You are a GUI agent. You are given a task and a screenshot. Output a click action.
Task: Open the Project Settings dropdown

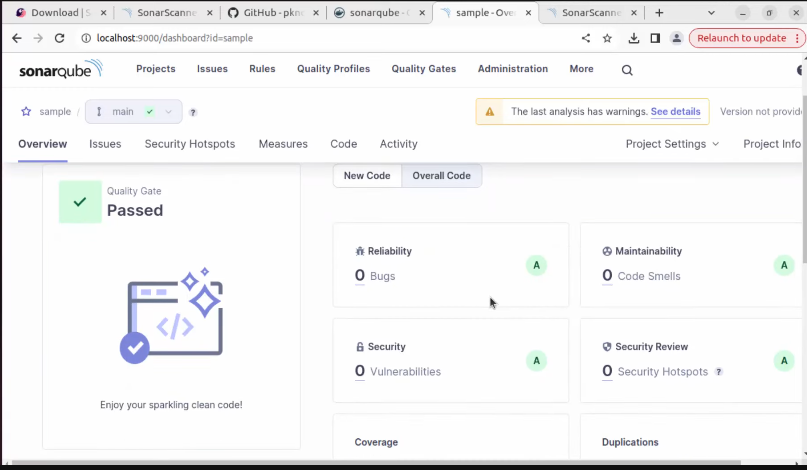click(672, 144)
